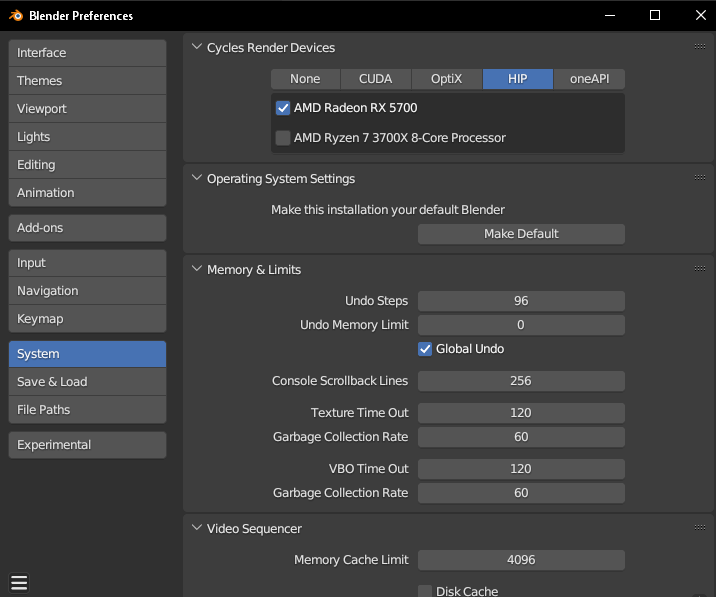Open the Input preferences section
Screen dimensions: 716x597
click(87, 263)
